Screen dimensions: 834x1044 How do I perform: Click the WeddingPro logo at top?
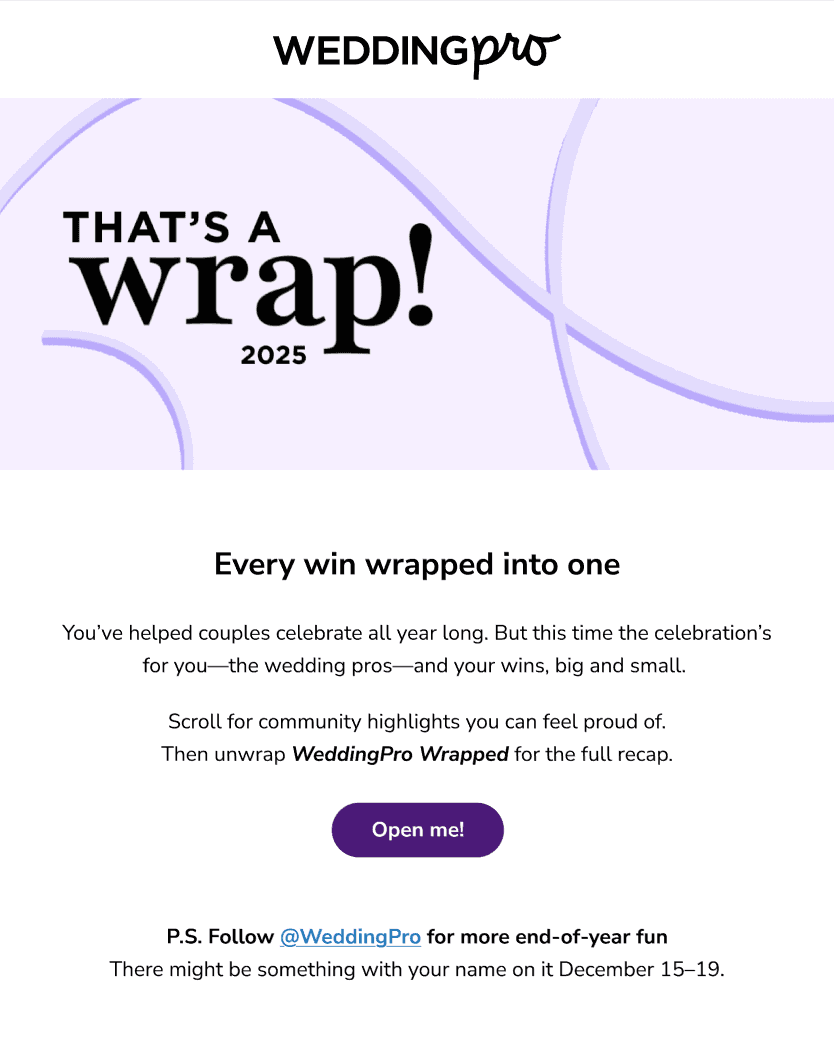[x=416, y=51]
